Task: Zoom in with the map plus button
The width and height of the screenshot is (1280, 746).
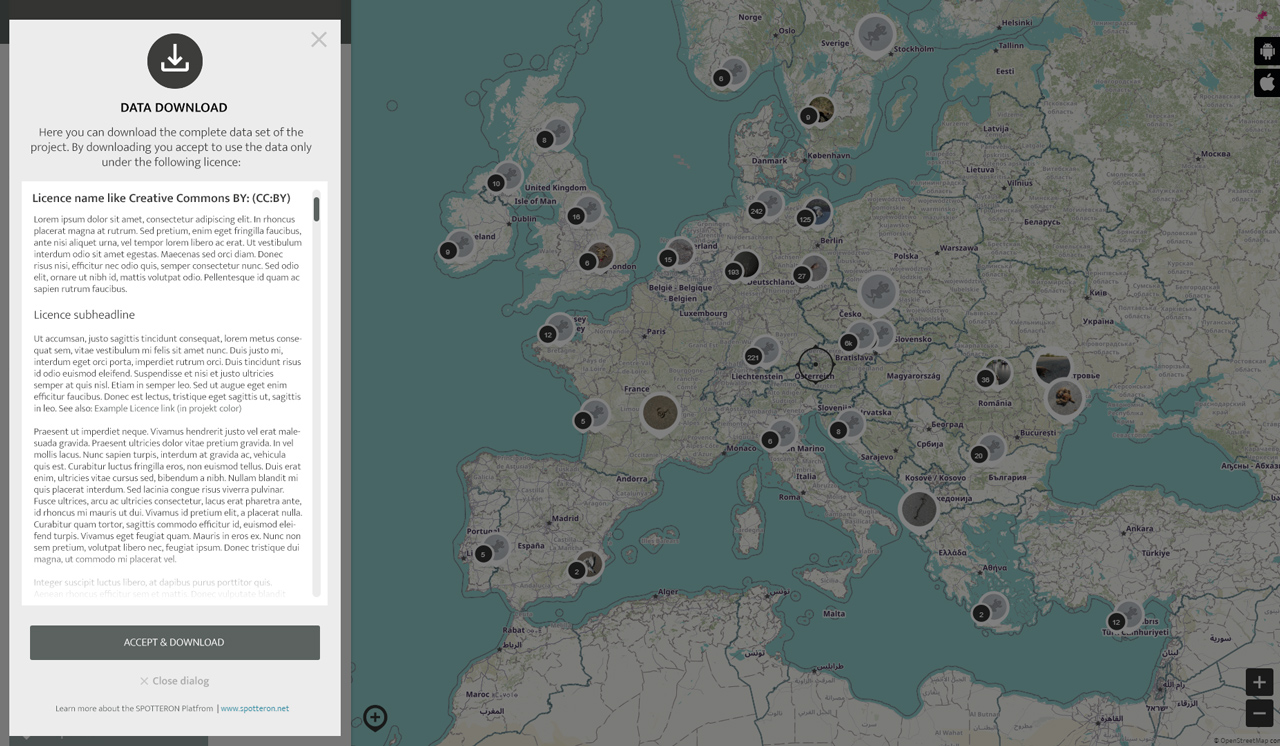Action: 1259,682
